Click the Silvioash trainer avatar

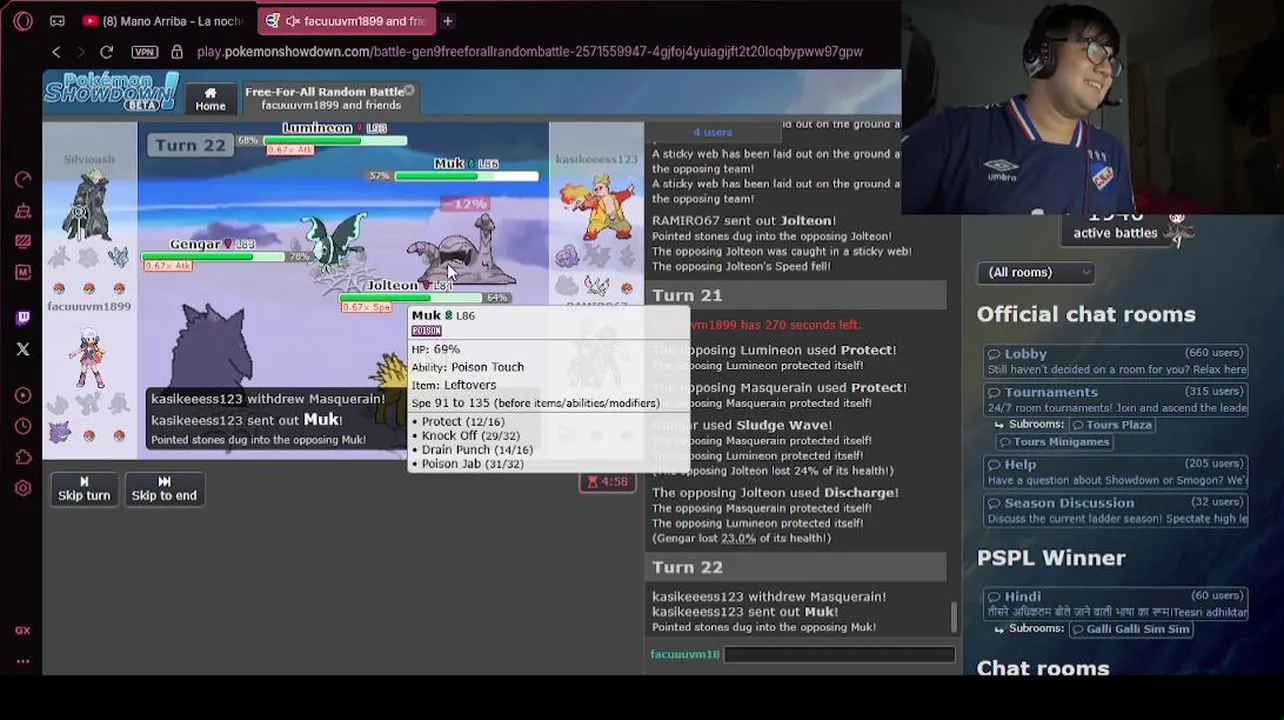click(x=89, y=204)
